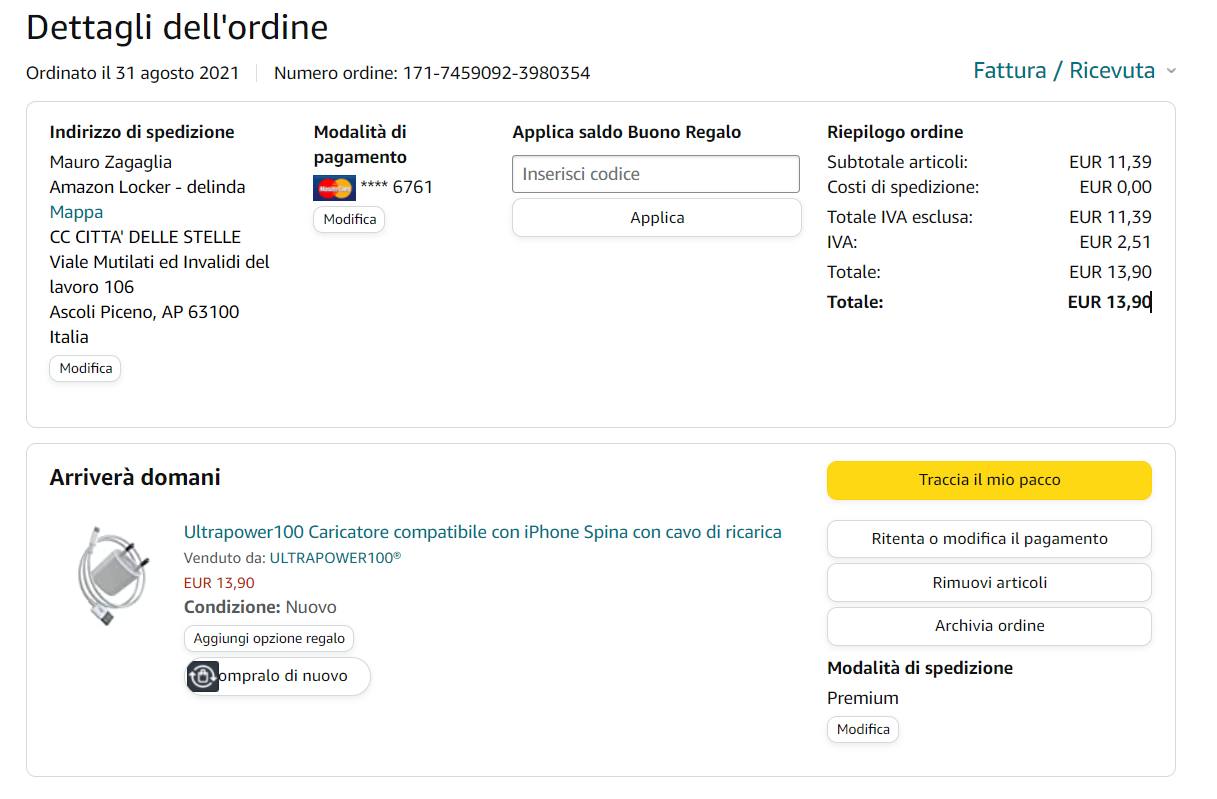
Task: Click Aggiungi opzione regalo
Action: click(x=269, y=638)
